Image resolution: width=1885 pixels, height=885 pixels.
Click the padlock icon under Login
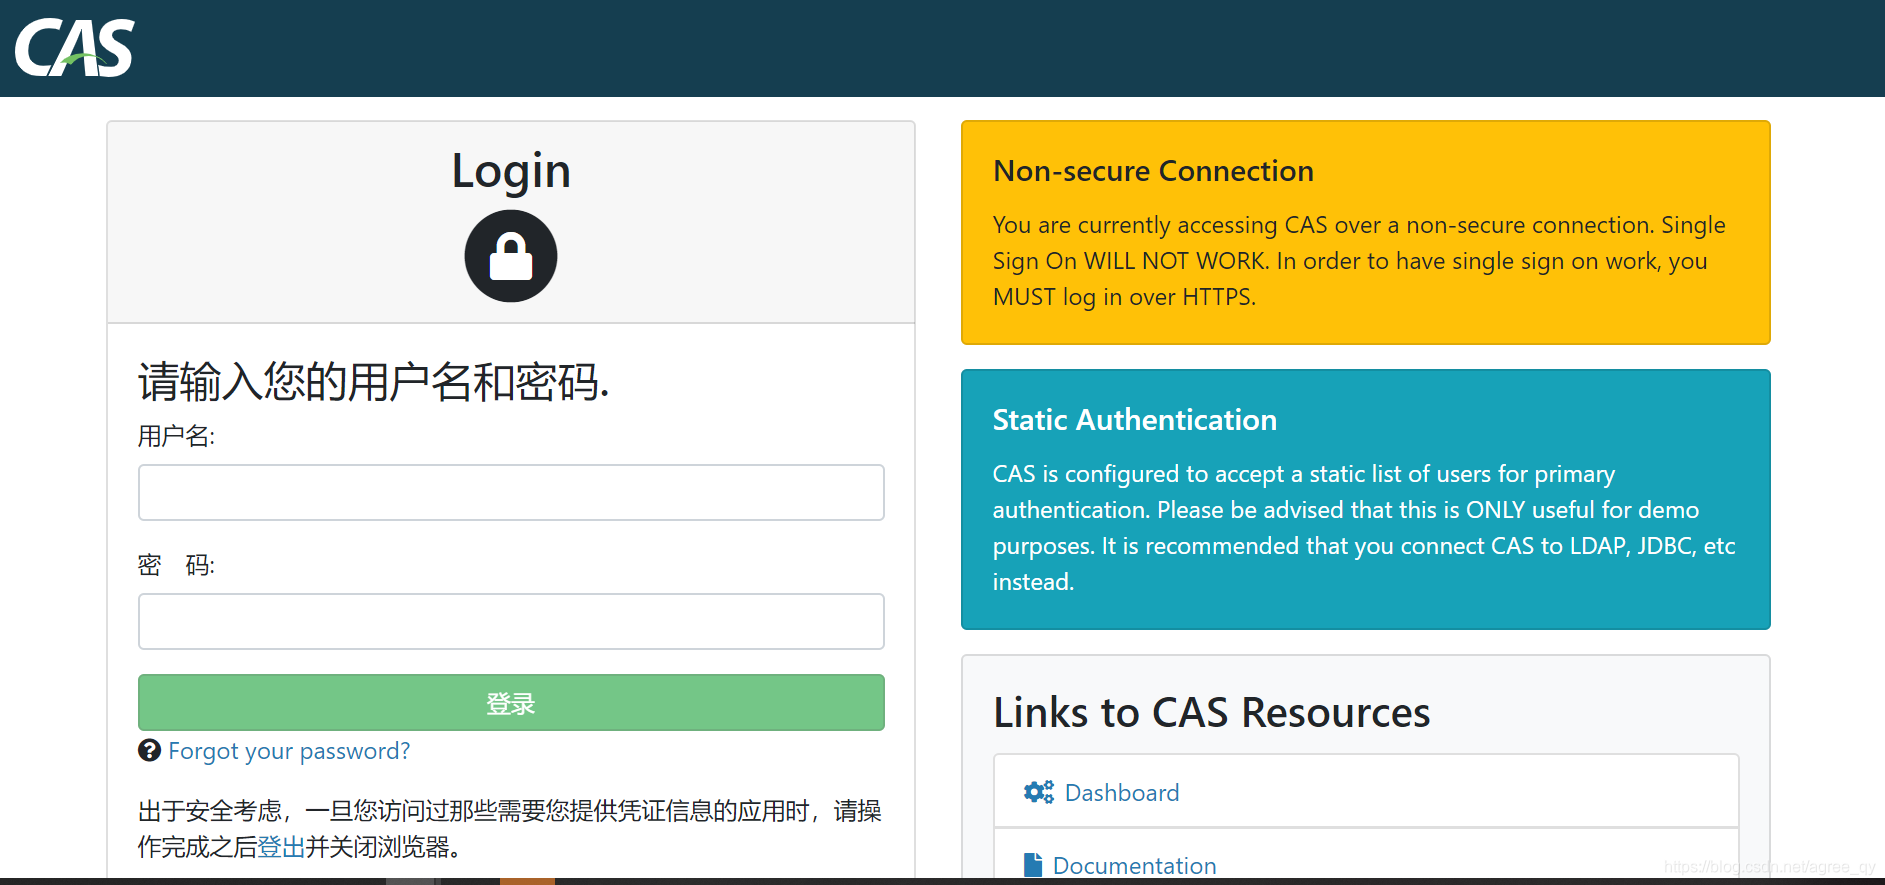pos(511,256)
